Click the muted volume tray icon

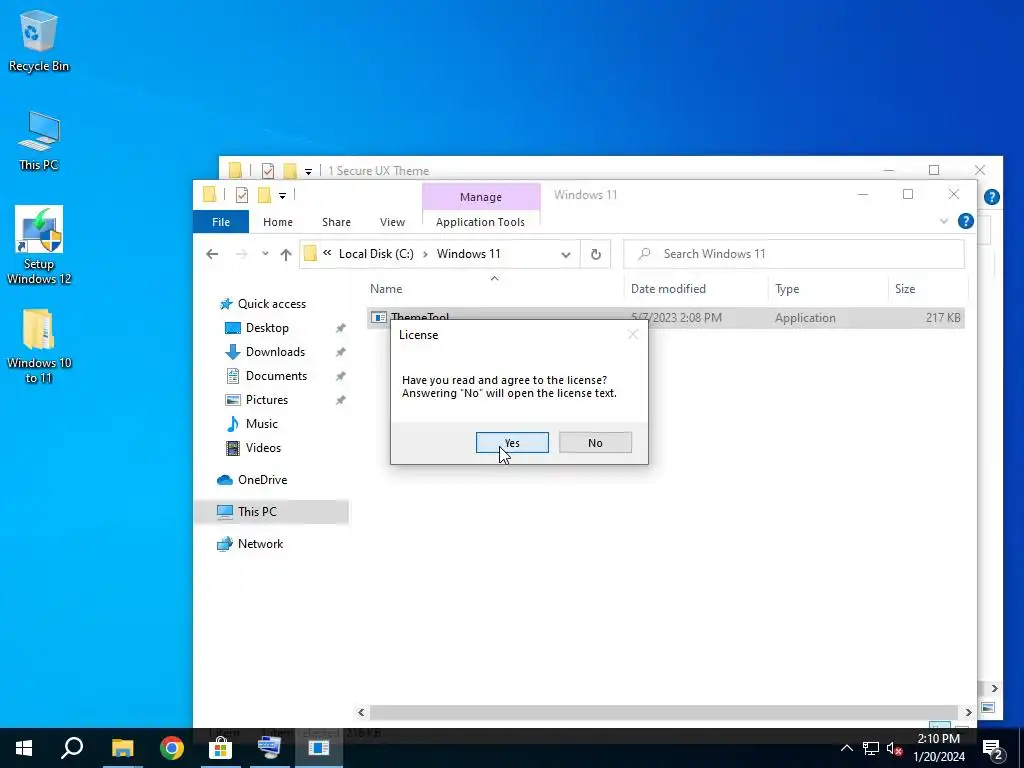[895, 748]
